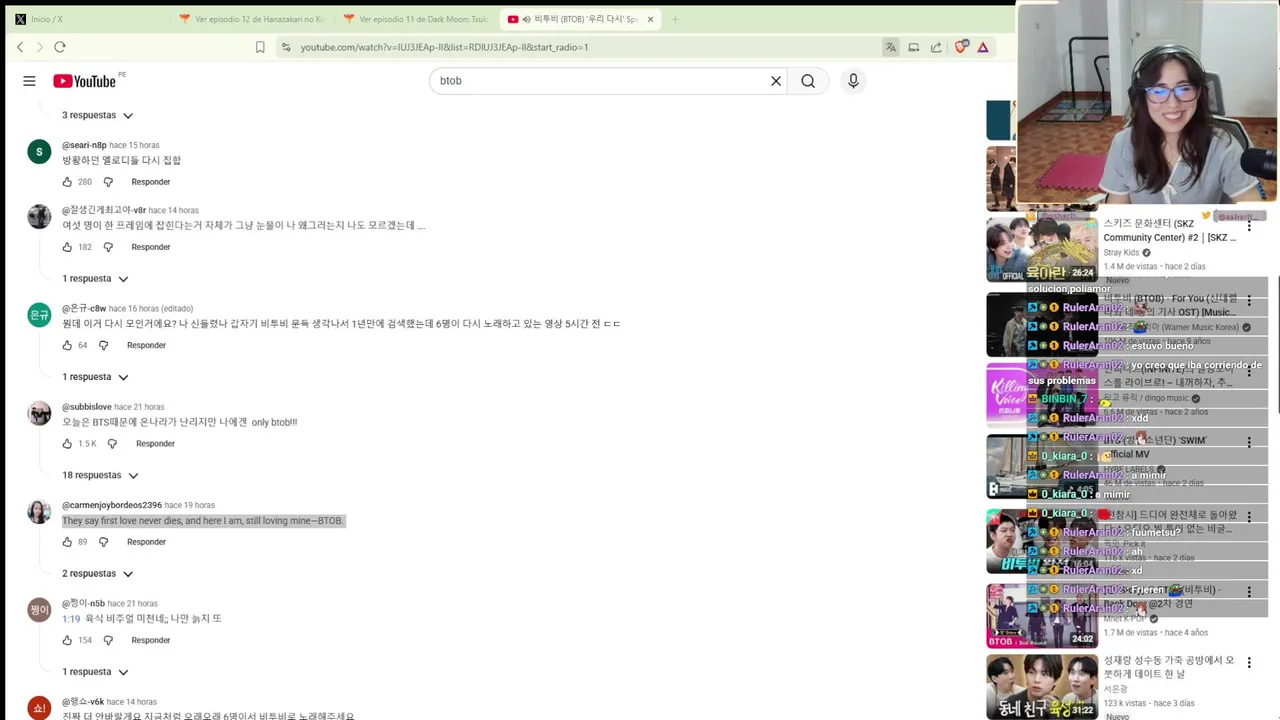This screenshot has height=720, width=1280.
Task: Clear the 'btob' search text with X
Action: click(775, 81)
